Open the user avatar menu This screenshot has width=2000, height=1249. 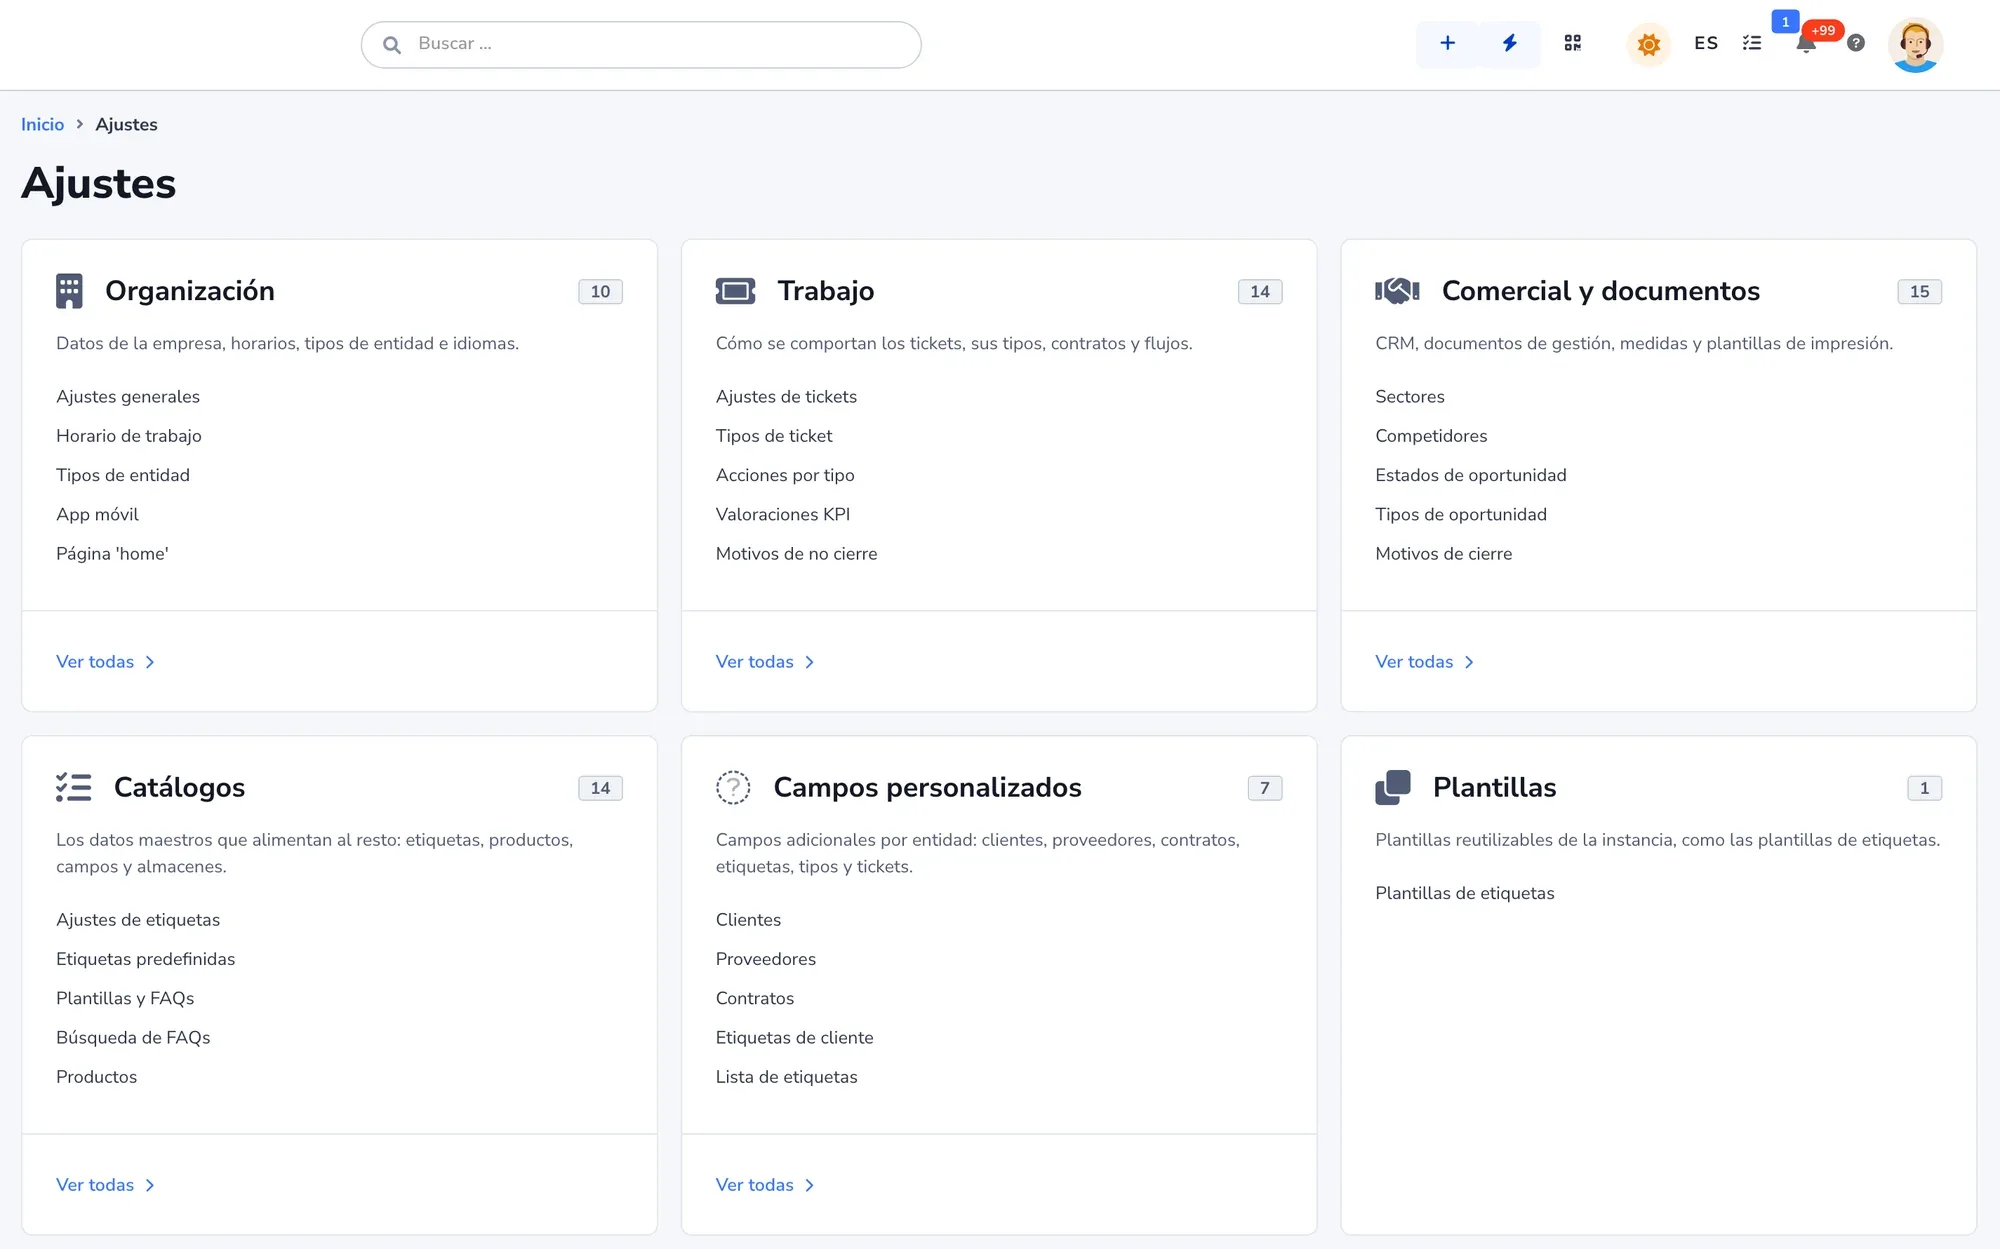[x=1915, y=45]
